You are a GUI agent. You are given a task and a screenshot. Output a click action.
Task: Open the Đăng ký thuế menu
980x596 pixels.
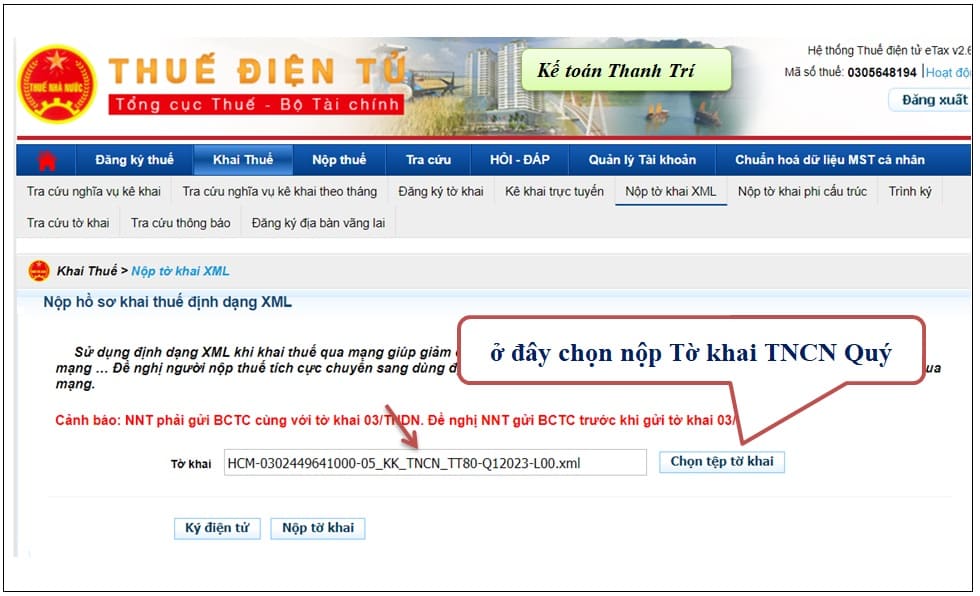134,160
